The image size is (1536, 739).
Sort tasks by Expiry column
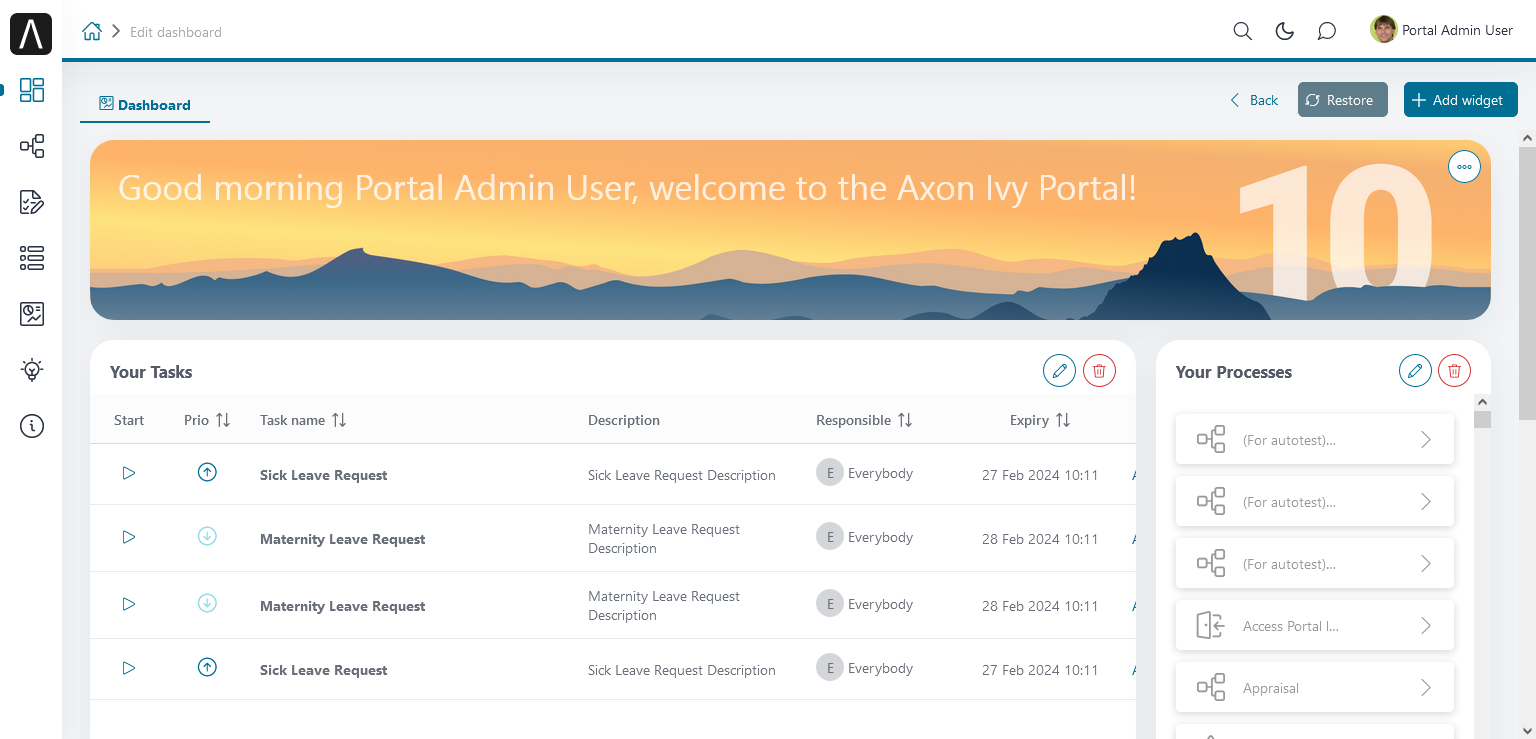pos(1063,420)
